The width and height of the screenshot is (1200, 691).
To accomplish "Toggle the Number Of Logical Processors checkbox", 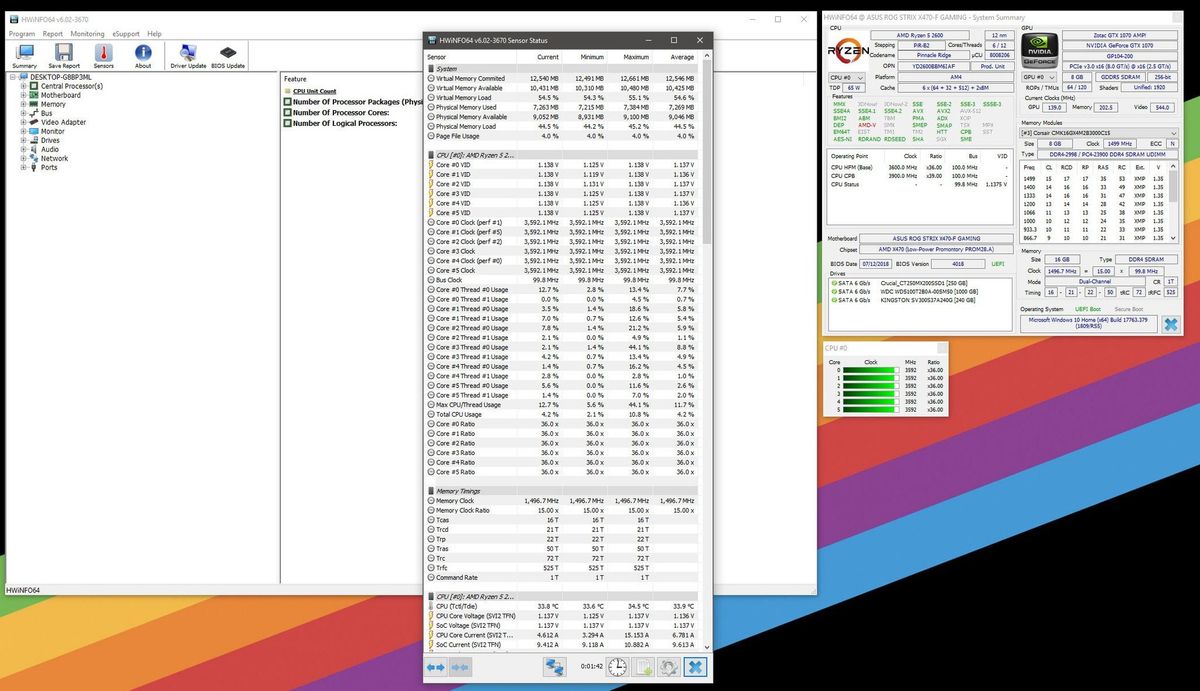I will click(x=289, y=123).
